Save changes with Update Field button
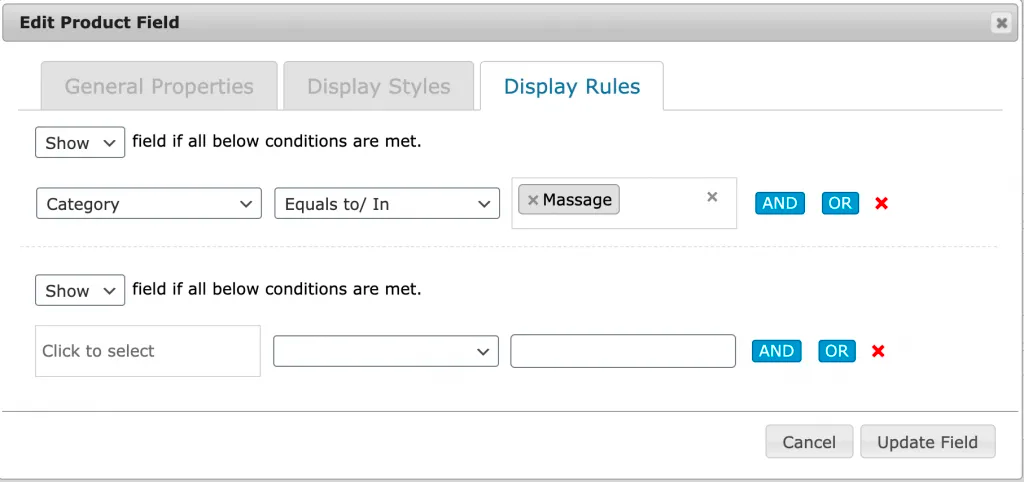 pos(927,442)
